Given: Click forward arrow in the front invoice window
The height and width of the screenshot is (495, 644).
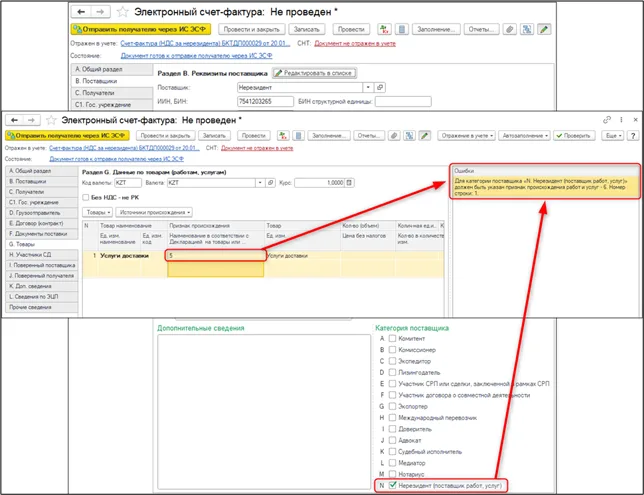Looking at the screenshot, I should point(31,120).
